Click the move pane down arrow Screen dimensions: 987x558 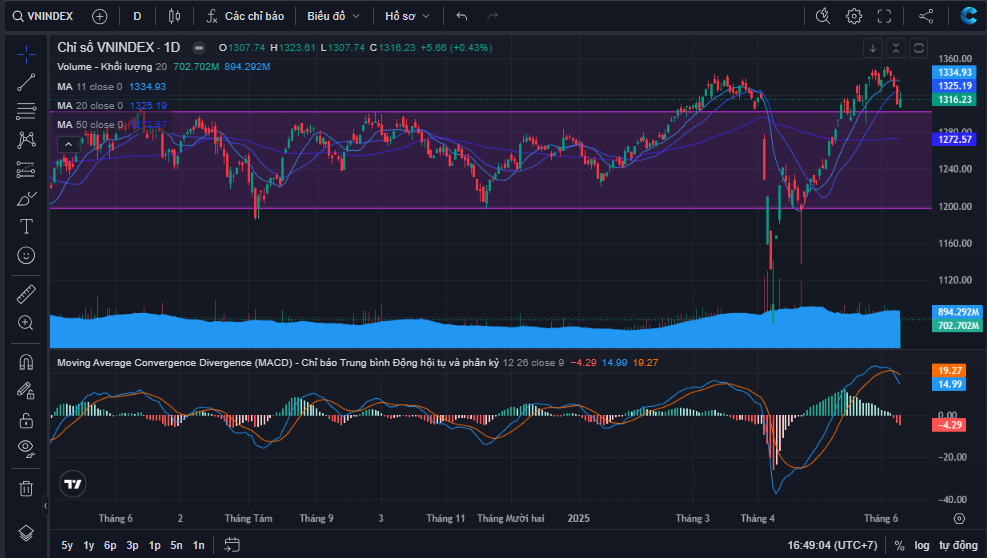click(x=872, y=48)
